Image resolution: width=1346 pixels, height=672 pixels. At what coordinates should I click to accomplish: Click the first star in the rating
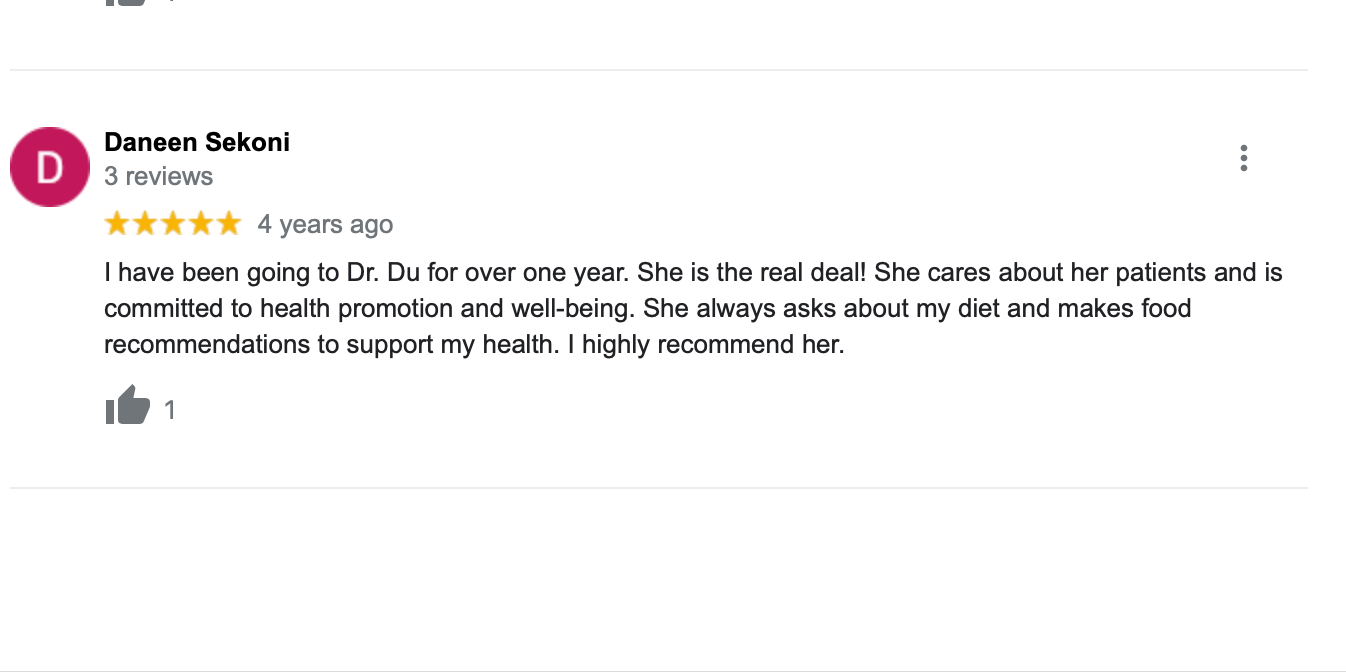[117, 223]
